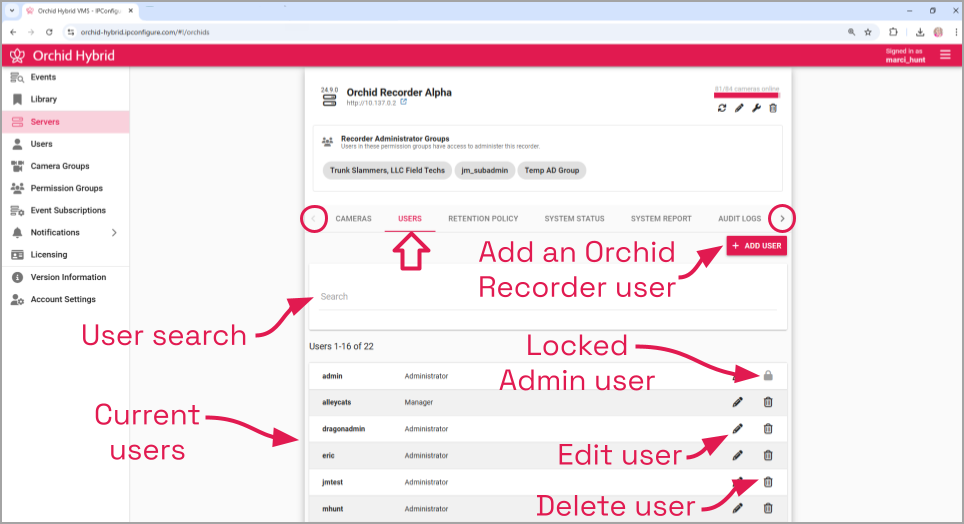Screen dimensions: 964x524
Task: Open Permission Groups
Action: point(66,188)
